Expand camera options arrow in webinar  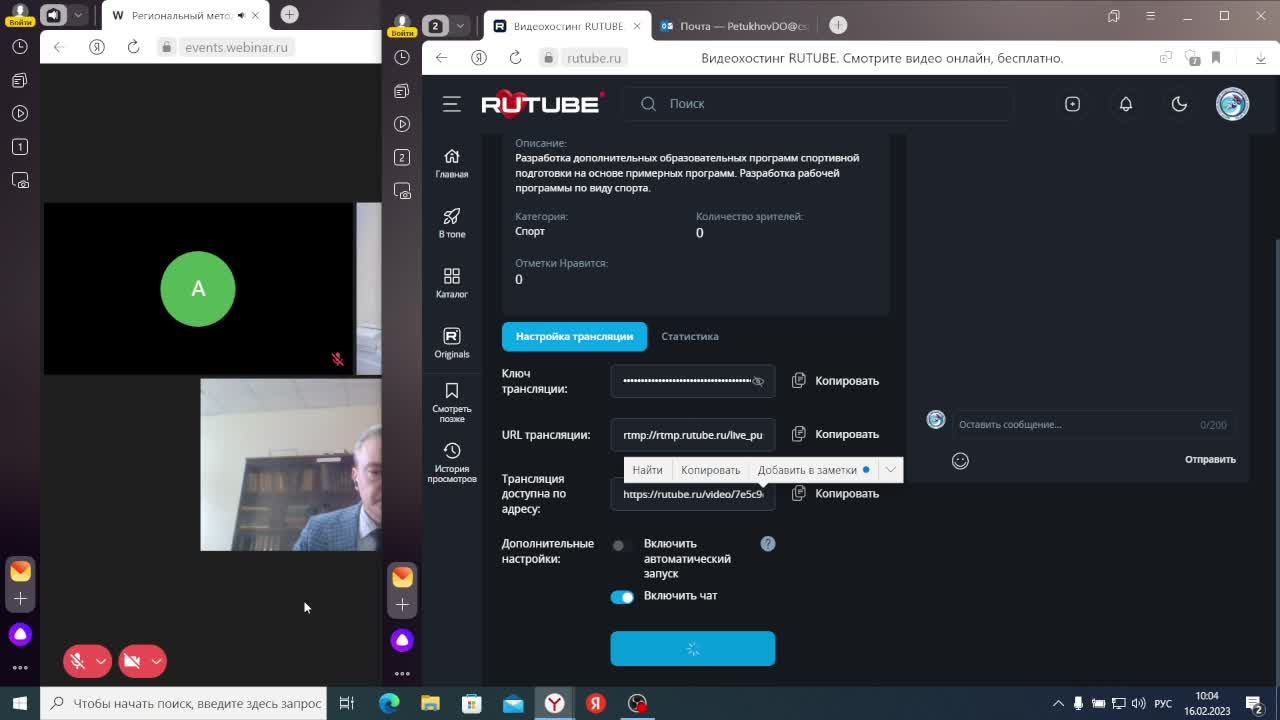coord(156,661)
